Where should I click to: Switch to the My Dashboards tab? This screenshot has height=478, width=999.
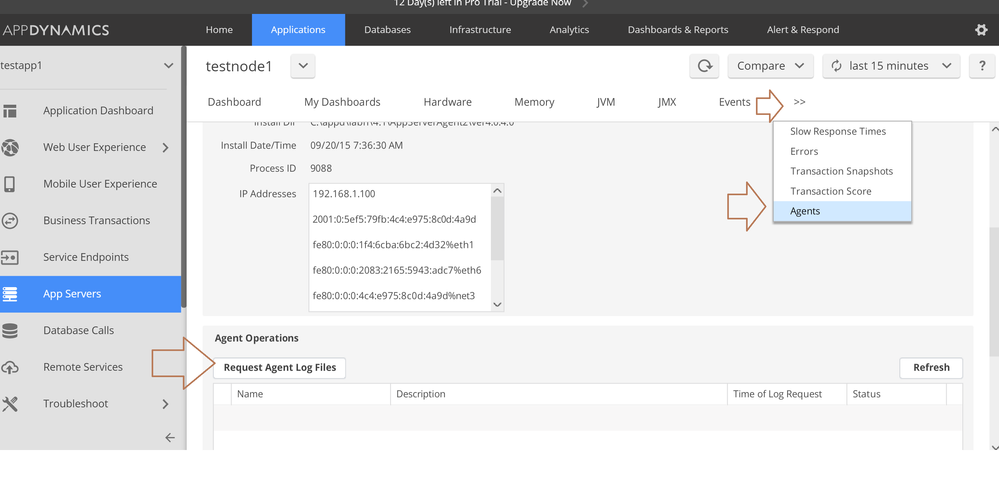[x=342, y=102]
